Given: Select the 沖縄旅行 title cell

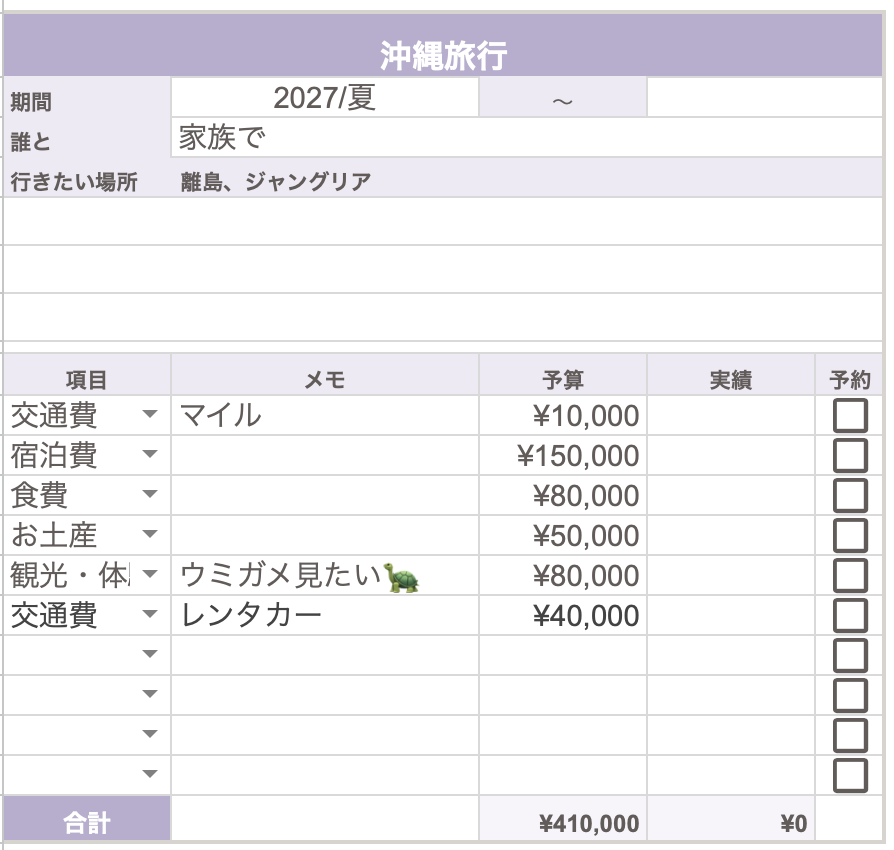Looking at the screenshot, I should pos(443,46).
